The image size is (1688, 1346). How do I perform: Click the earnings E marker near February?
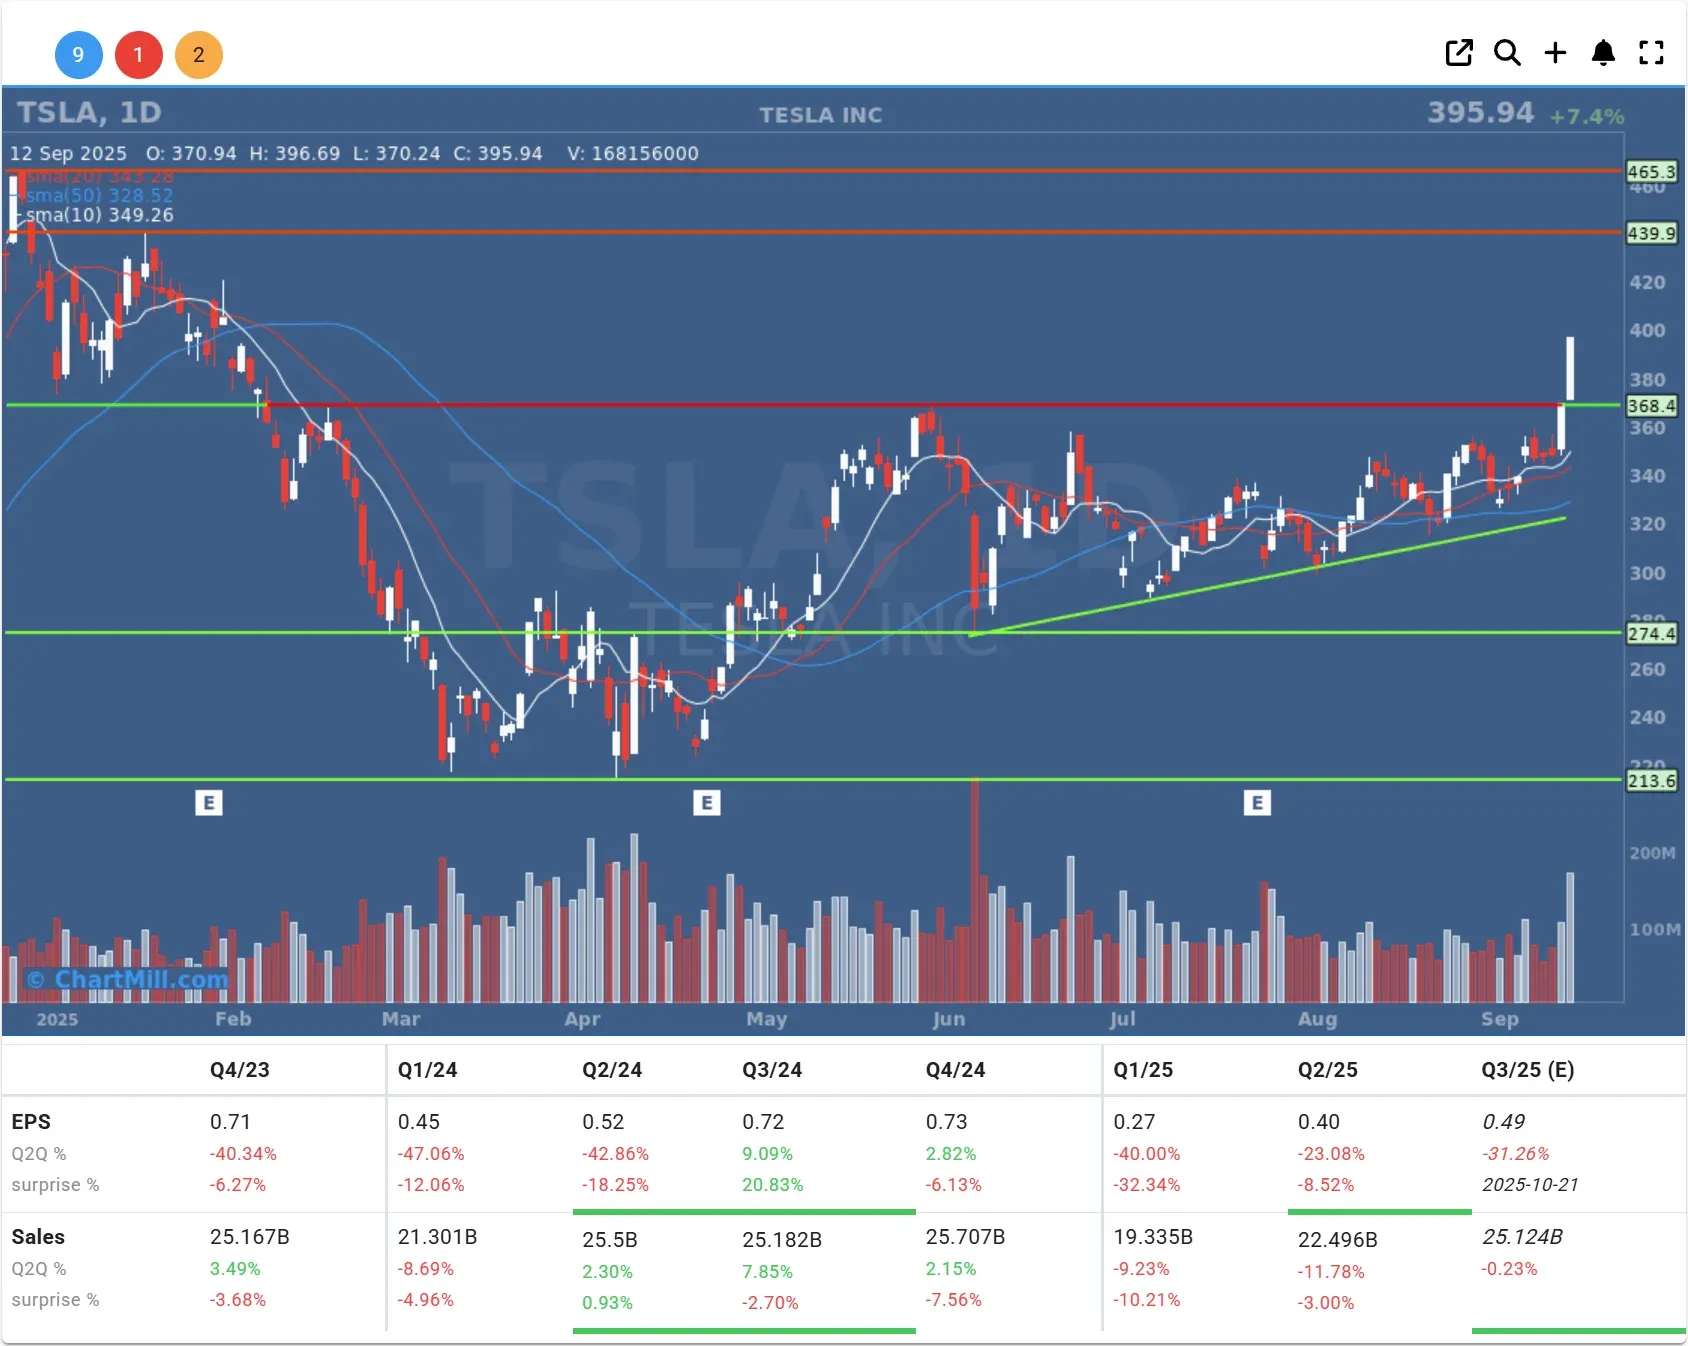pos(208,802)
